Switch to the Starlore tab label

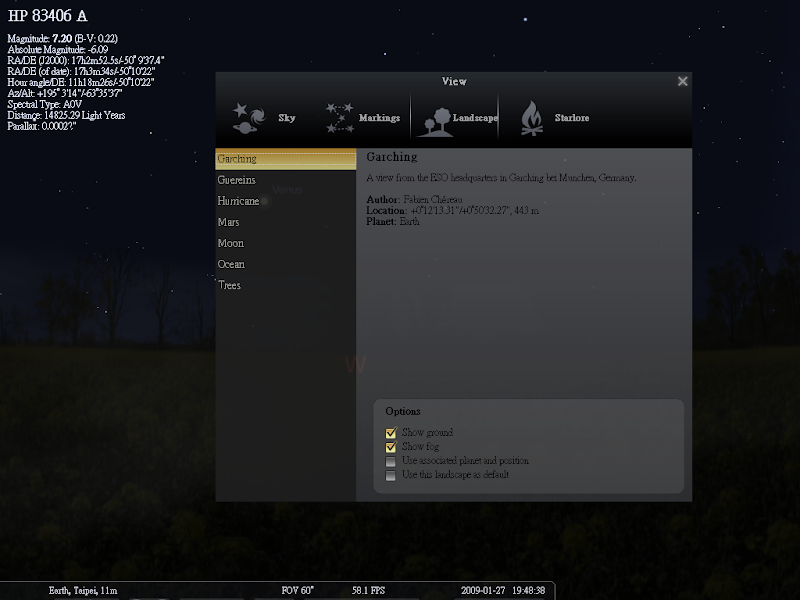pyautogui.click(x=572, y=118)
